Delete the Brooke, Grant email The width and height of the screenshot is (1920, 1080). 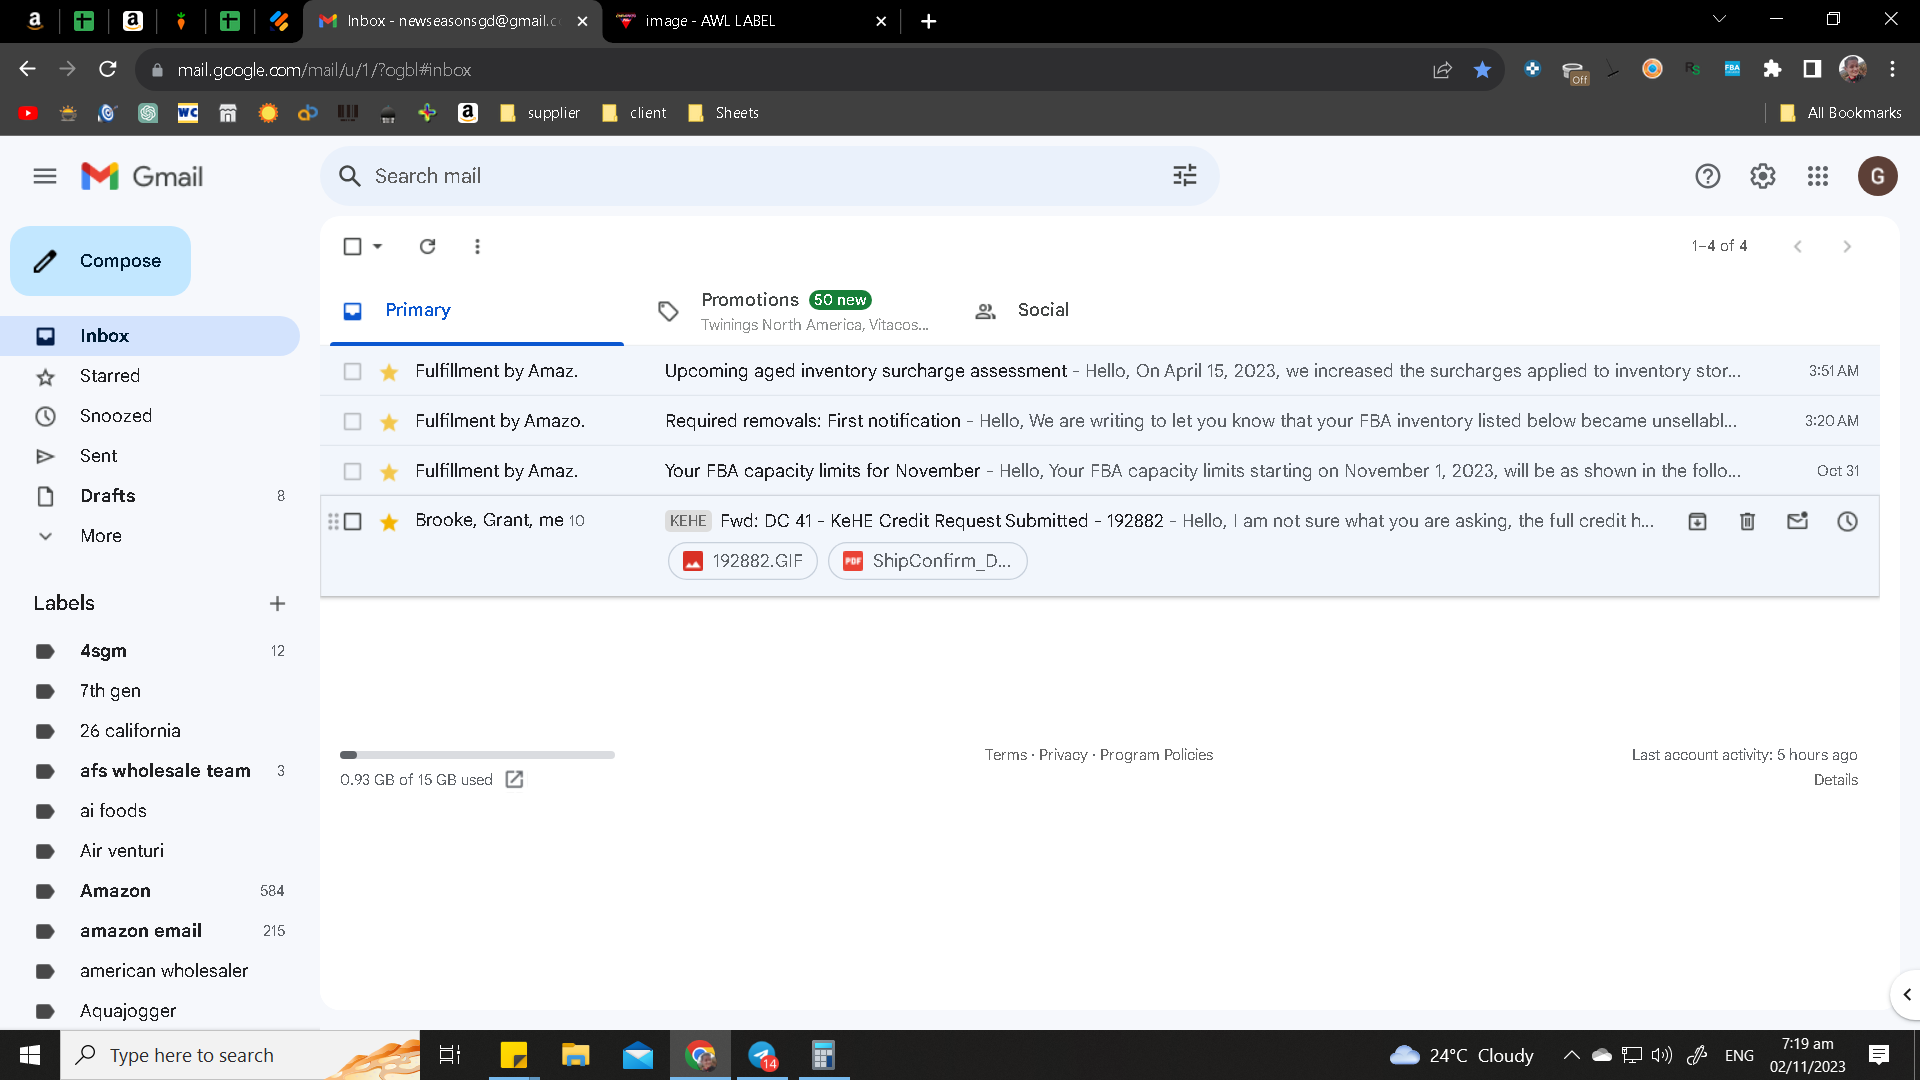1748,521
